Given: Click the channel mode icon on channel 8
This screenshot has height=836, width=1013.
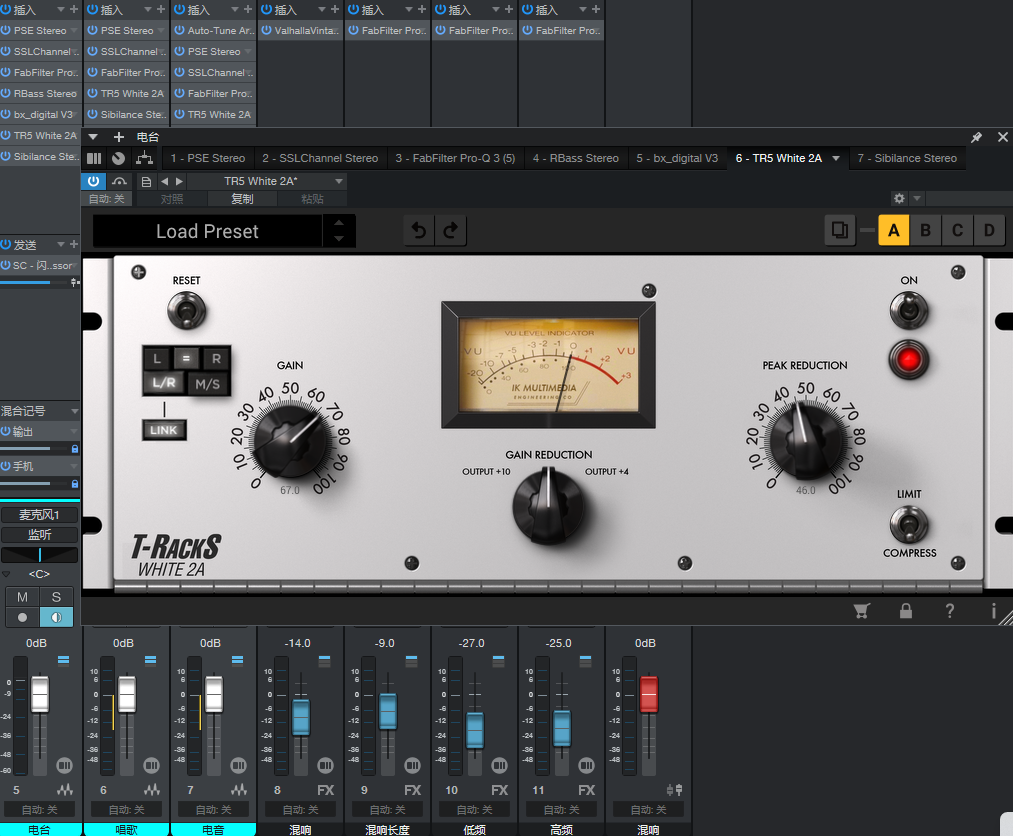Looking at the screenshot, I should [x=326, y=766].
